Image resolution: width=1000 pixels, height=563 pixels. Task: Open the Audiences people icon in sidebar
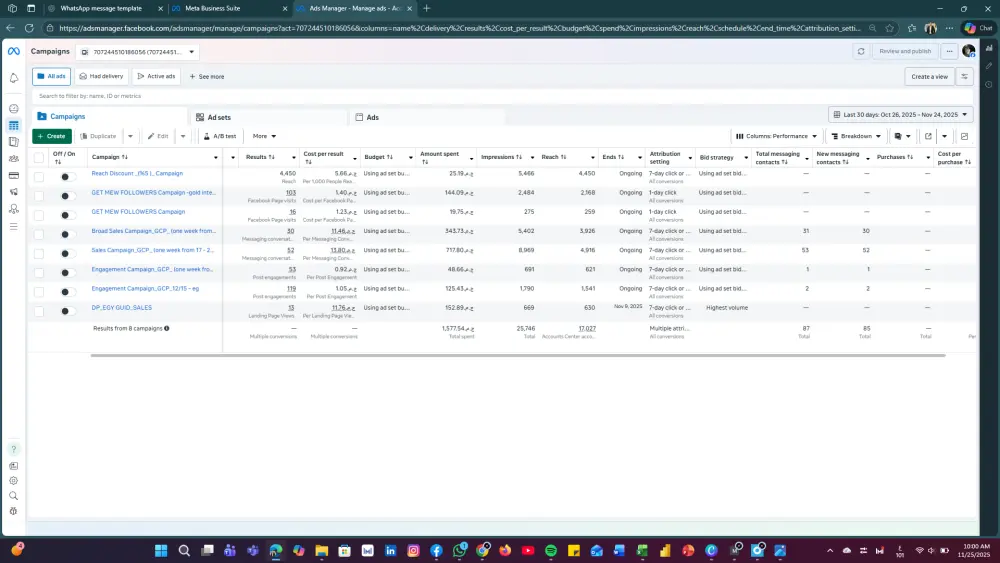pyautogui.click(x=13, y=159)
